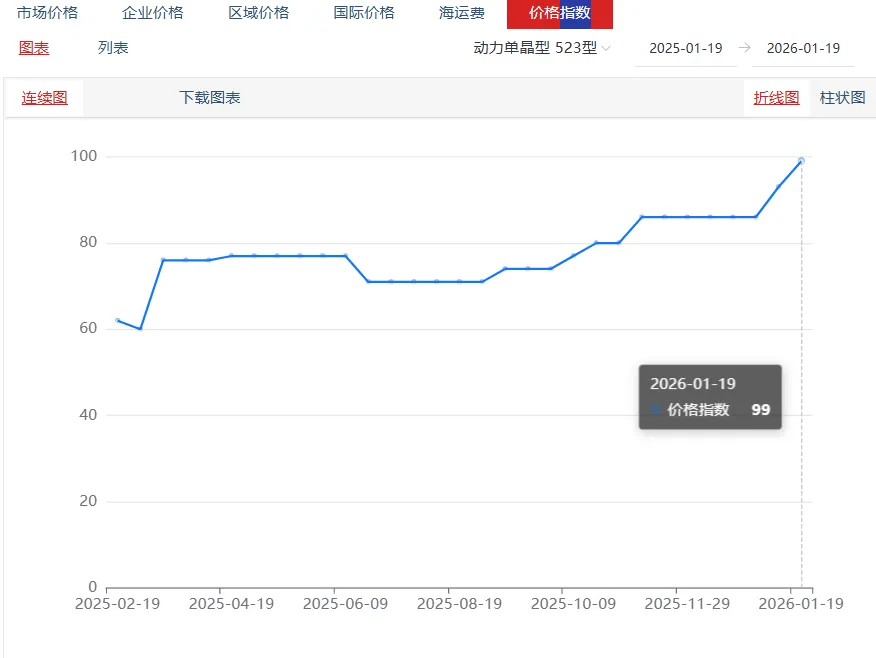Switch chart to 折线图
This screenshot has width=876, height=658.
[777, 98]
